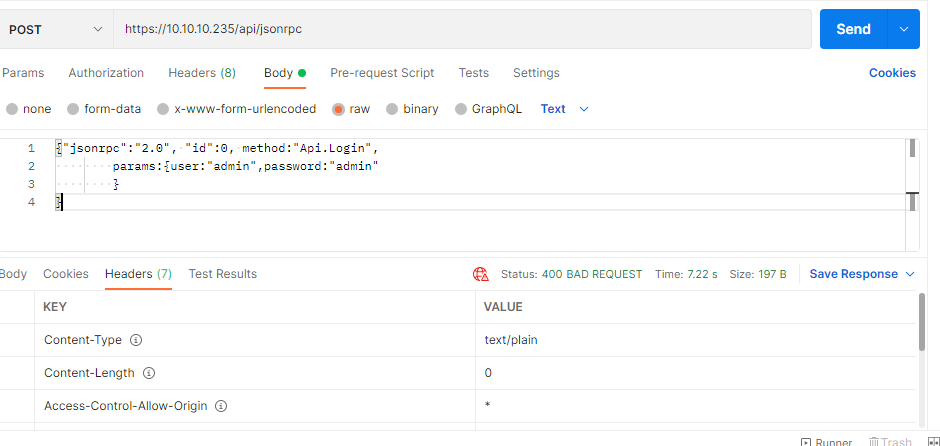Screen dimensions: 940x446
Task: Open the POST method dropdown
Action: tap(55, 29)
